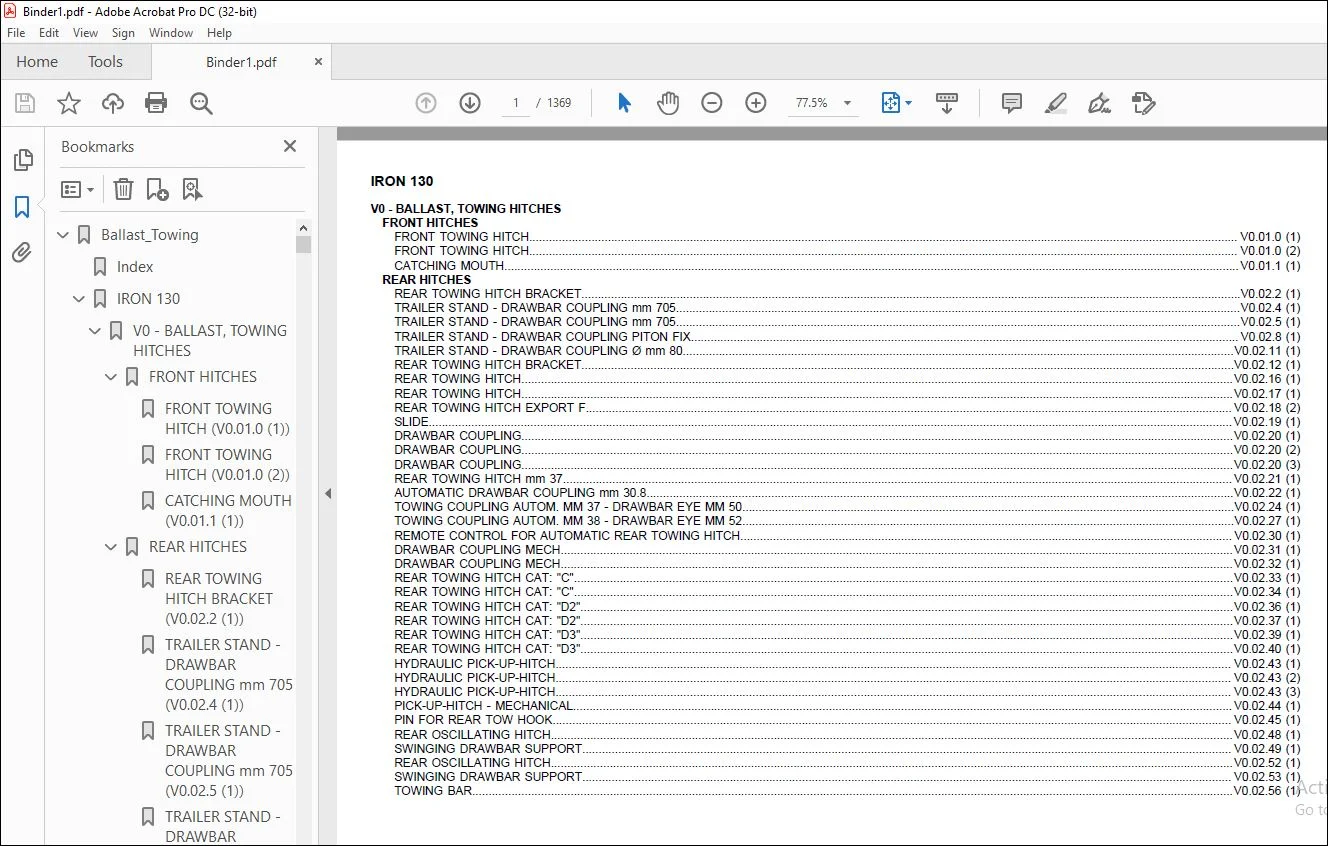Switch to the Home tab
The width and height of the screenshot is (1328, 846).
coord(37,62)
